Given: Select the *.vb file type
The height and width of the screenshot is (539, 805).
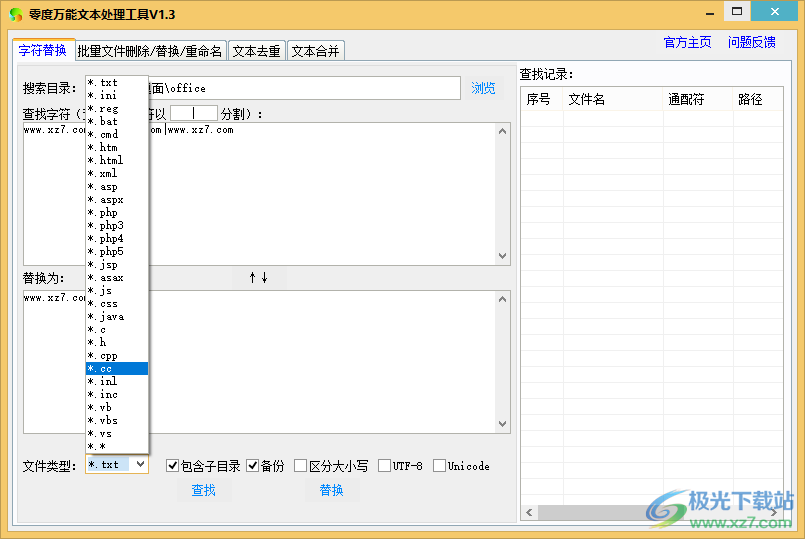Looking at the screenshot, I should tap(117, 408).
